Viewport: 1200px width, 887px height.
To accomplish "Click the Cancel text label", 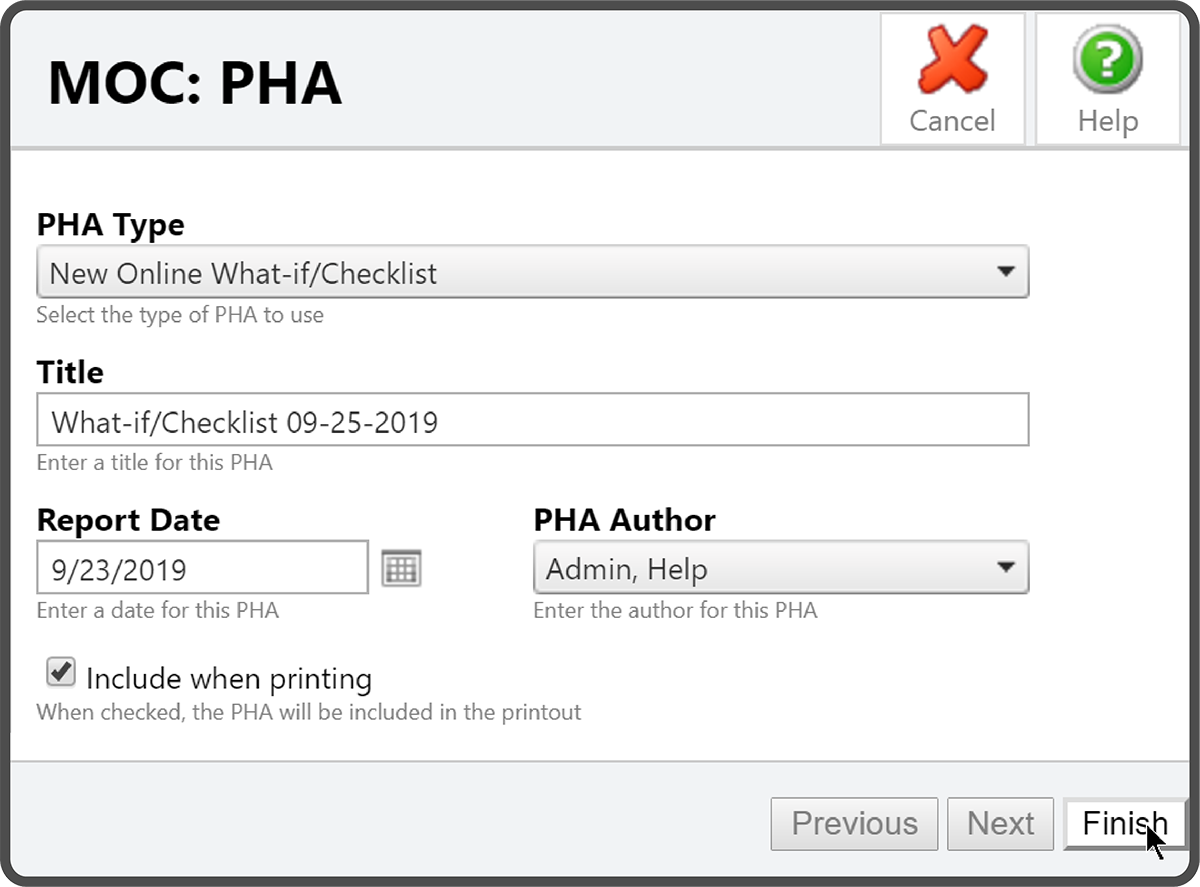I will click(x=952, y=121).
